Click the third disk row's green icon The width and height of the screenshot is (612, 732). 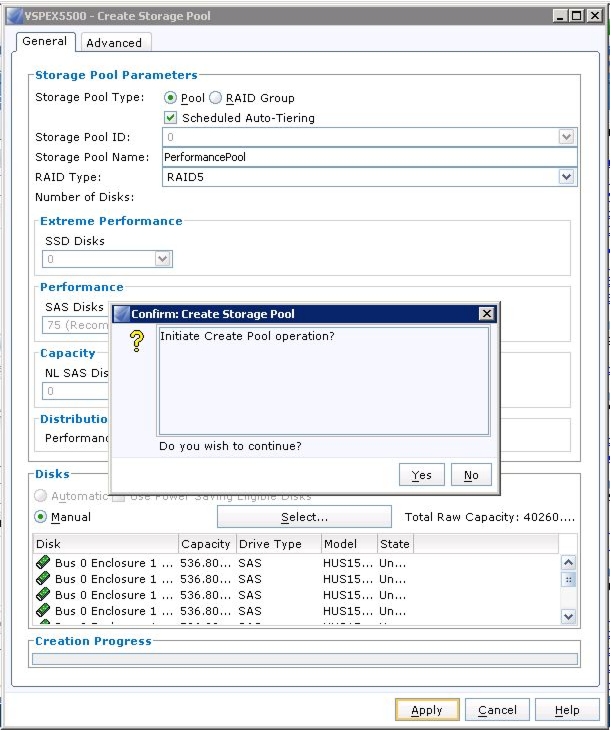(x=43, y=595)
